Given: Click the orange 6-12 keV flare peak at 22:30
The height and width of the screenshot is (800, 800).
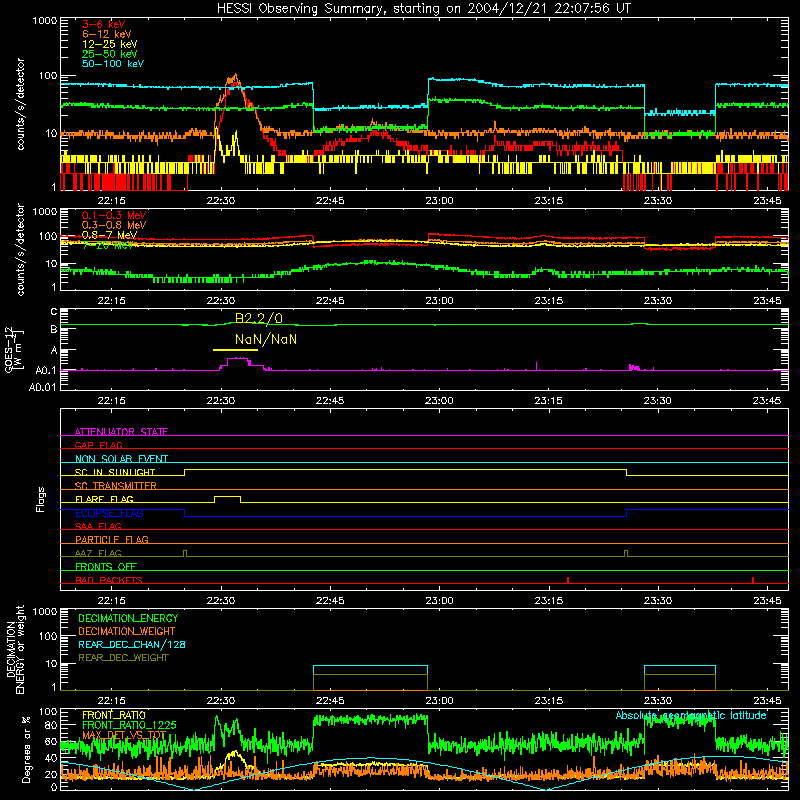Looking at the screenshot, I should 235,78.
